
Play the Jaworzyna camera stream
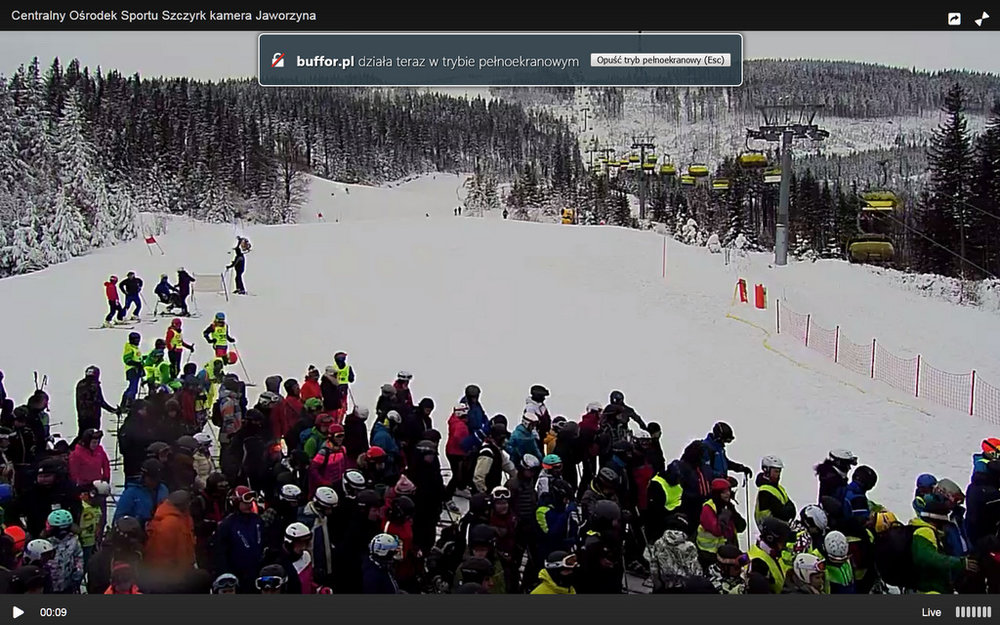(18, 612)
